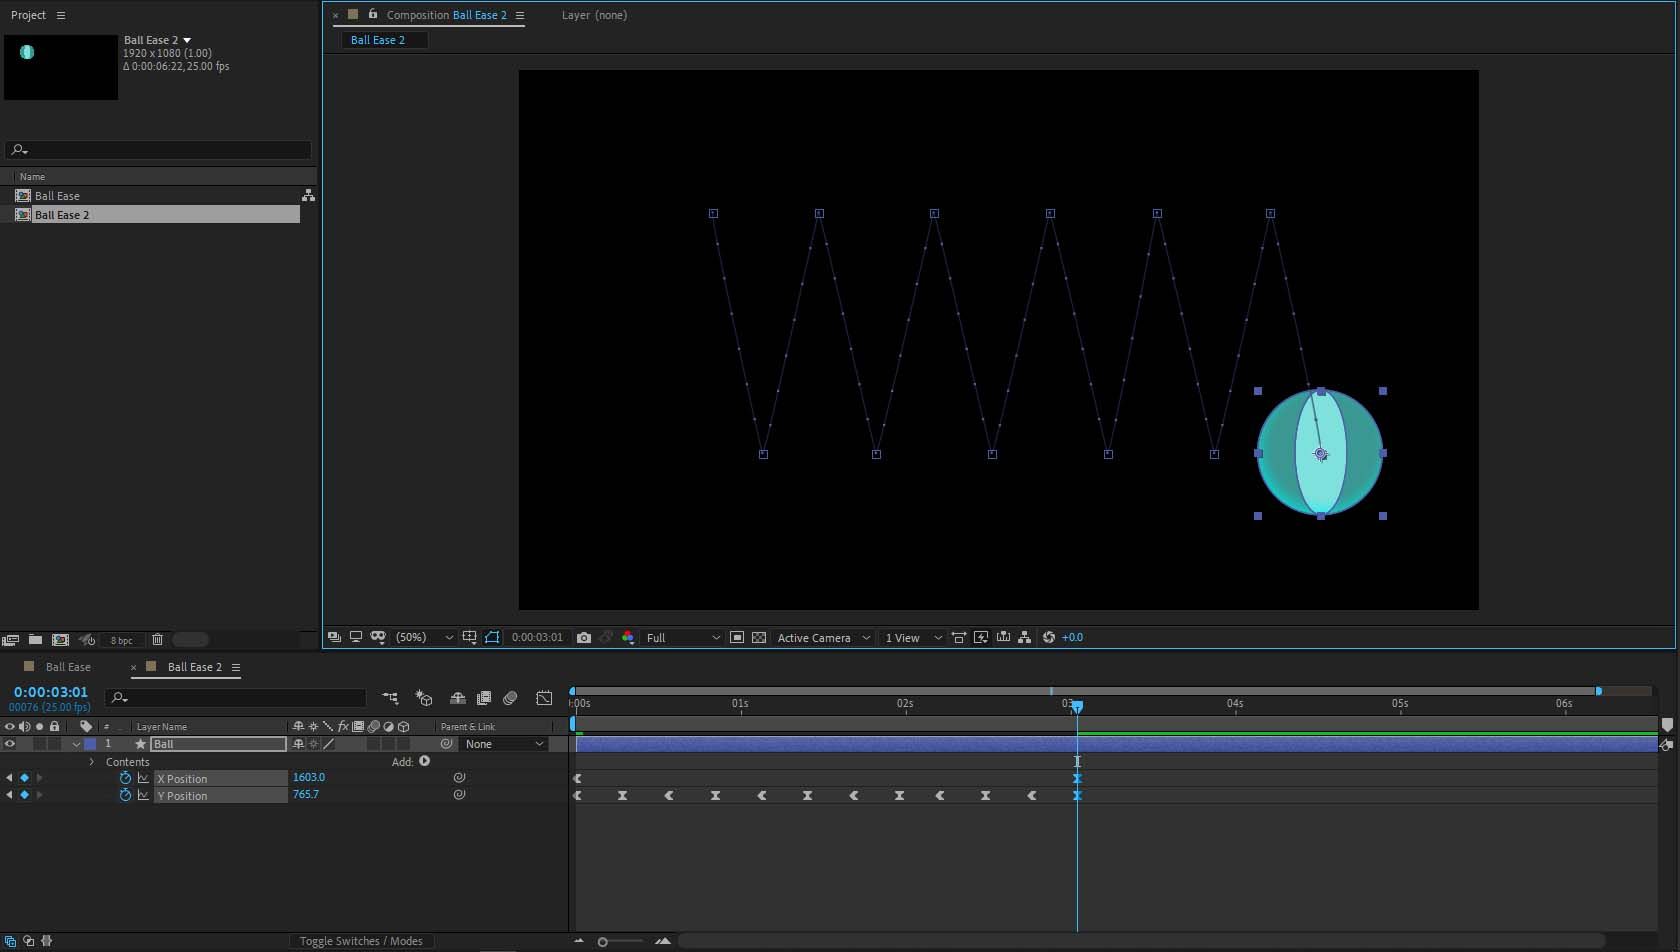Click the 8 bpc color depth button
Viewport: 1680px width, 952px height.
[x=121, y=640]
